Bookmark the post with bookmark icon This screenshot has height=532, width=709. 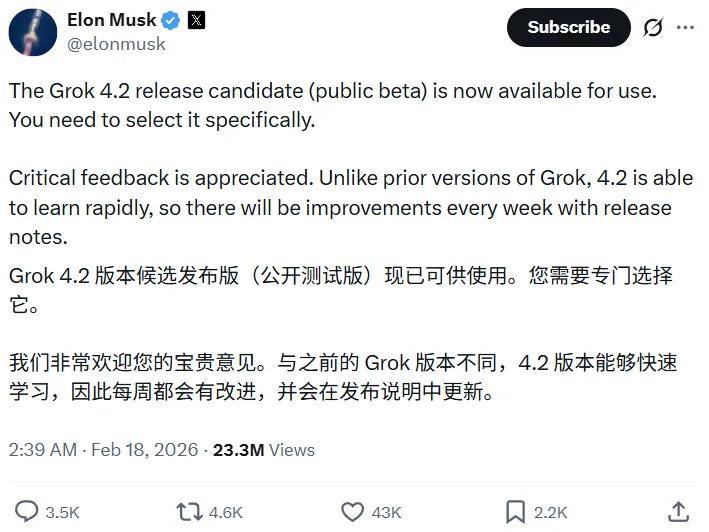coord(514,512)
